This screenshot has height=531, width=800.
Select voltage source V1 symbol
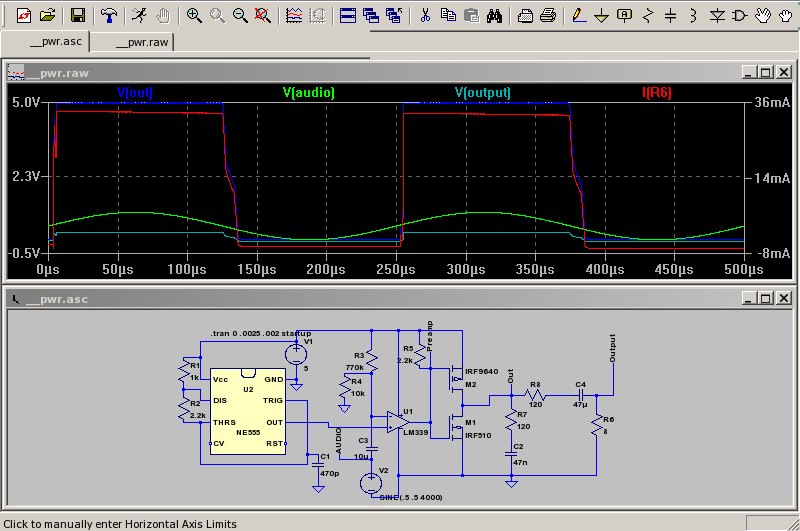[x=296, y=353]
